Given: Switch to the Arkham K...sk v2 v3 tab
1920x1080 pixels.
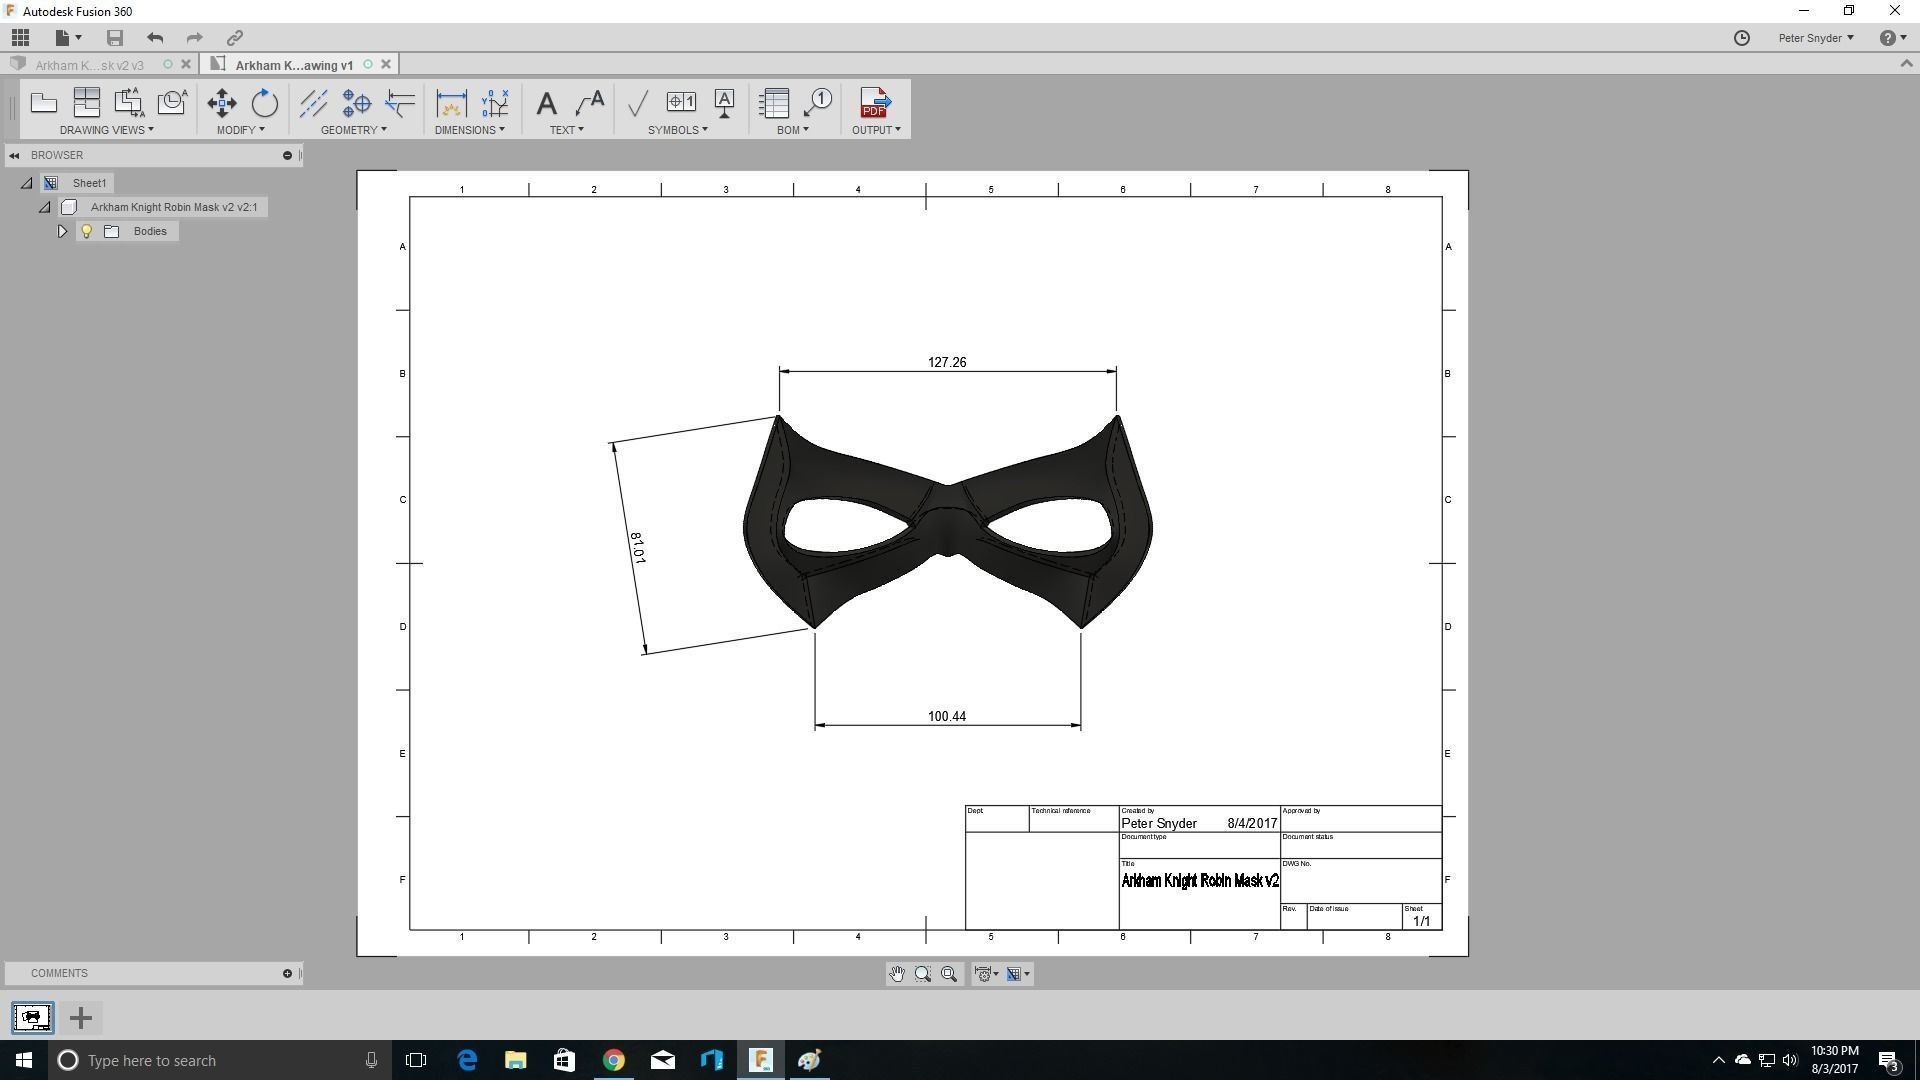Looking at the screenshot, I should (90, 65).
